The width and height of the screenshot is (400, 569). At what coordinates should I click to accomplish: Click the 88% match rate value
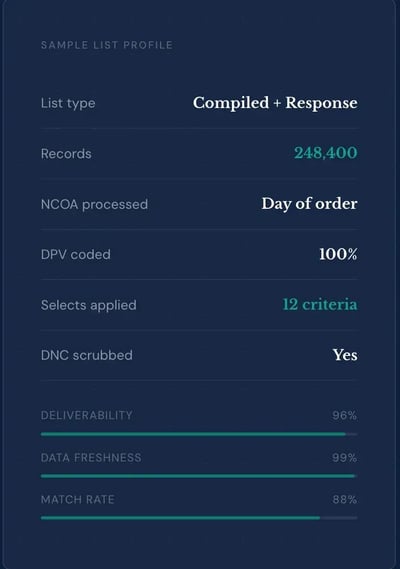pos(344,500)
